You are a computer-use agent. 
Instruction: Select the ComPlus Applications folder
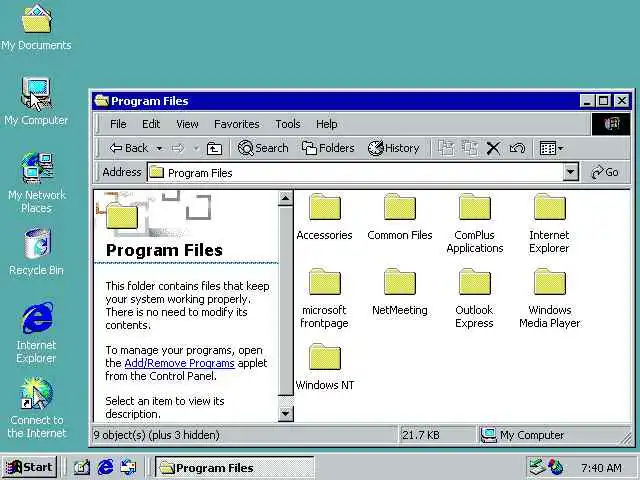click(x=475, y=223)
